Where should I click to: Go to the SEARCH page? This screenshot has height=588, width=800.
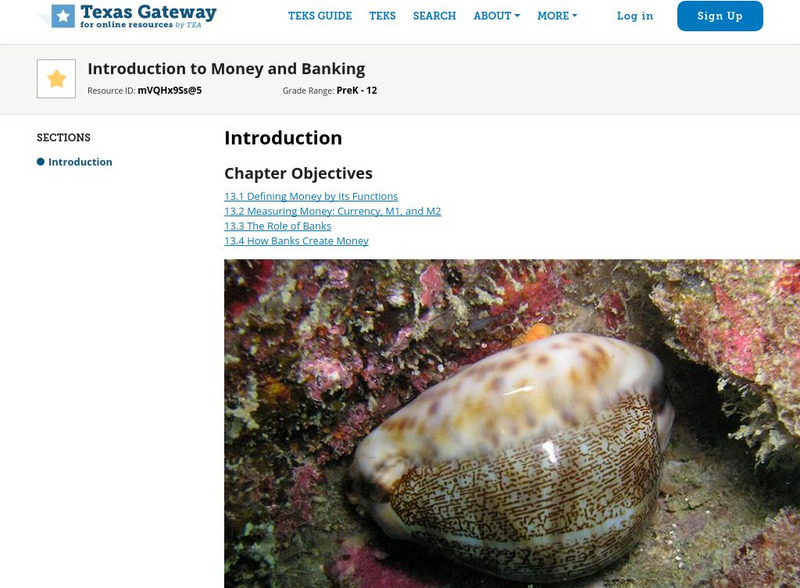[x=434, y=16]
